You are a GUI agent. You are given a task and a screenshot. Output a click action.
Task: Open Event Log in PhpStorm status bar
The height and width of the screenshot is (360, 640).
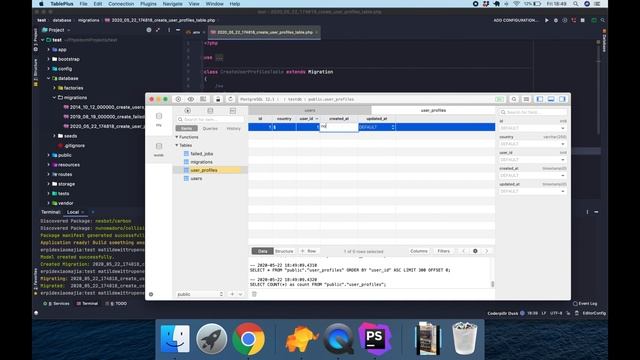585,304
